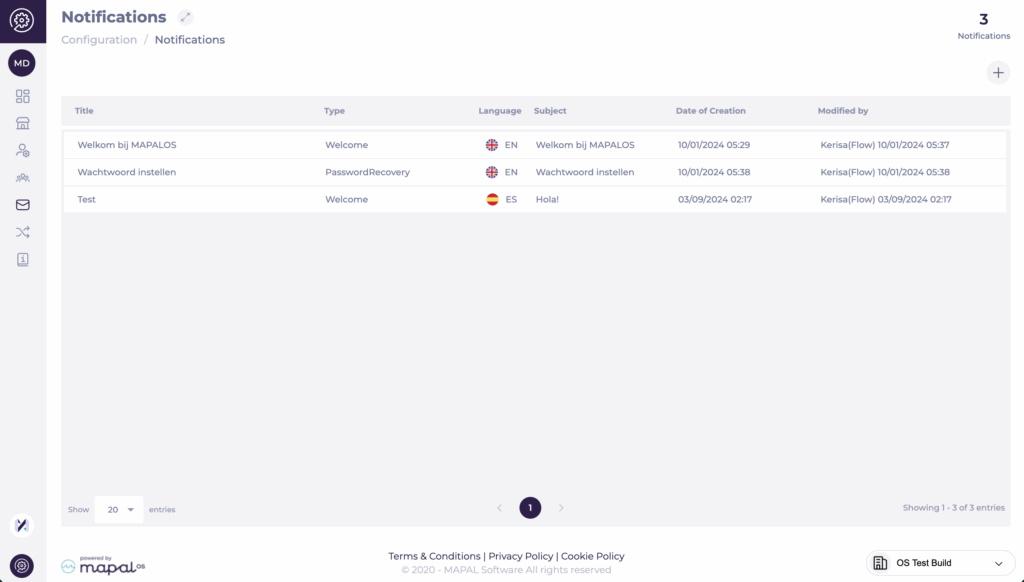
Task: Go to Configuration in the breadcrumb
Action: pos(99,40)
